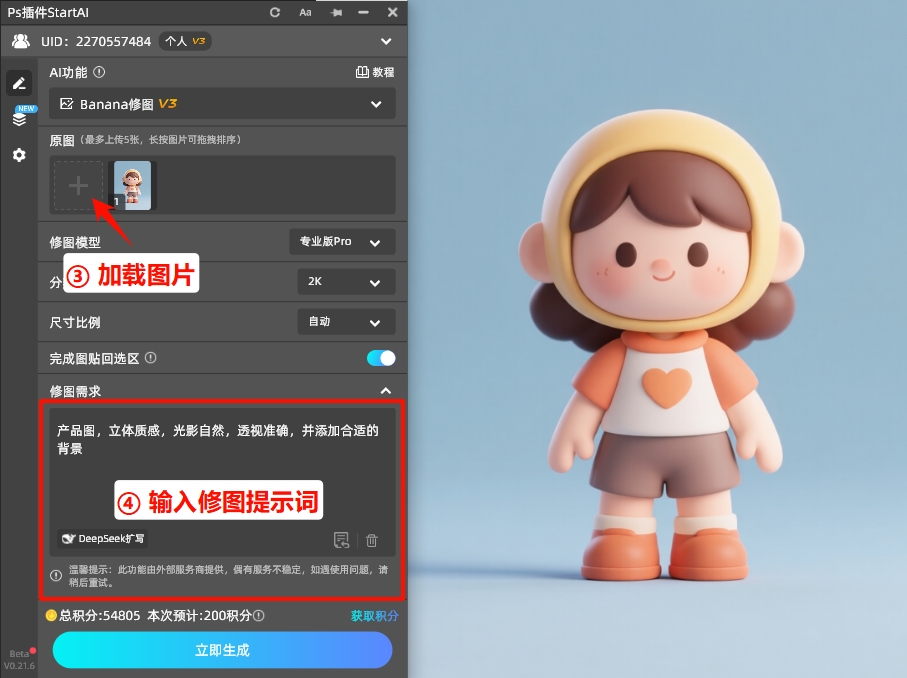Viewport: 907px width, 678px height.
Task: Click the Aa text-size icon in title bar
Action: point(305,13)
